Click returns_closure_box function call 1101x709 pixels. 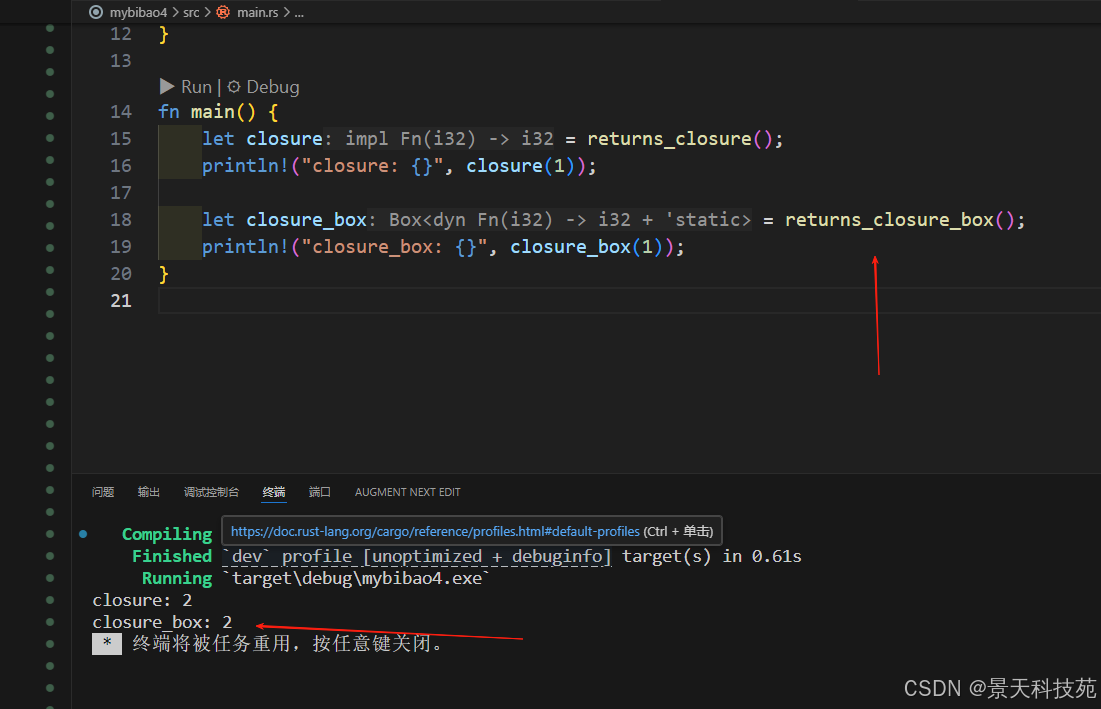[889, 220]
